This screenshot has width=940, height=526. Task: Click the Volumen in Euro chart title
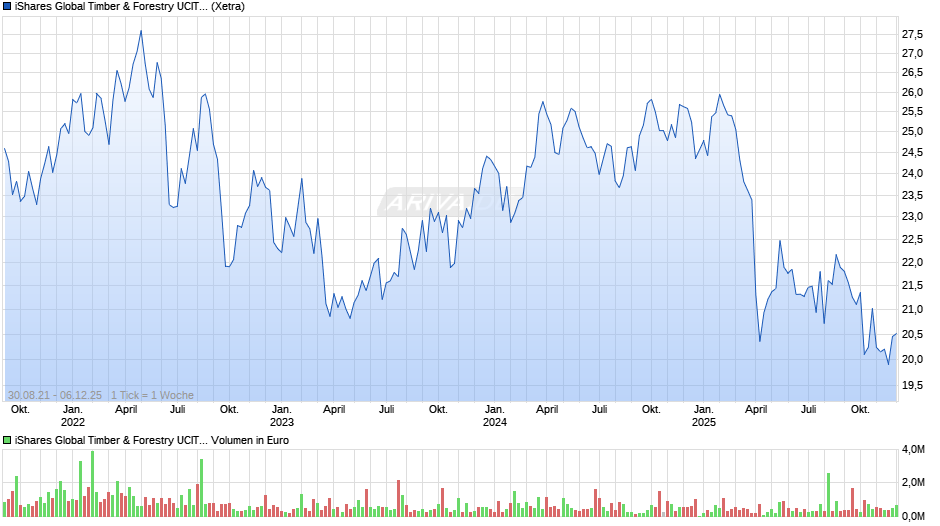point(152,440)
